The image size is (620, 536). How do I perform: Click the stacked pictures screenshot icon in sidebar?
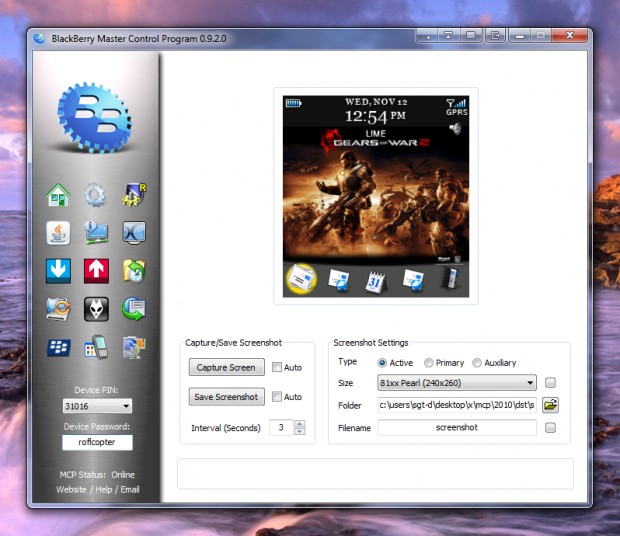tap(134, 347)
